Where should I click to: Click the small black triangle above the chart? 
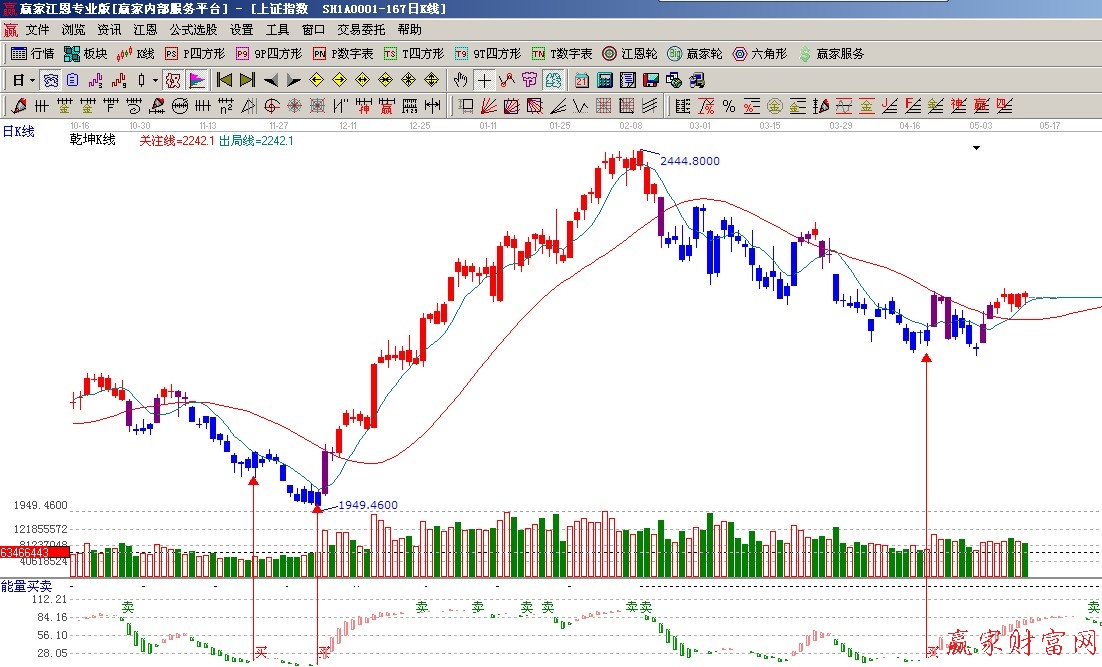point(976,148)
